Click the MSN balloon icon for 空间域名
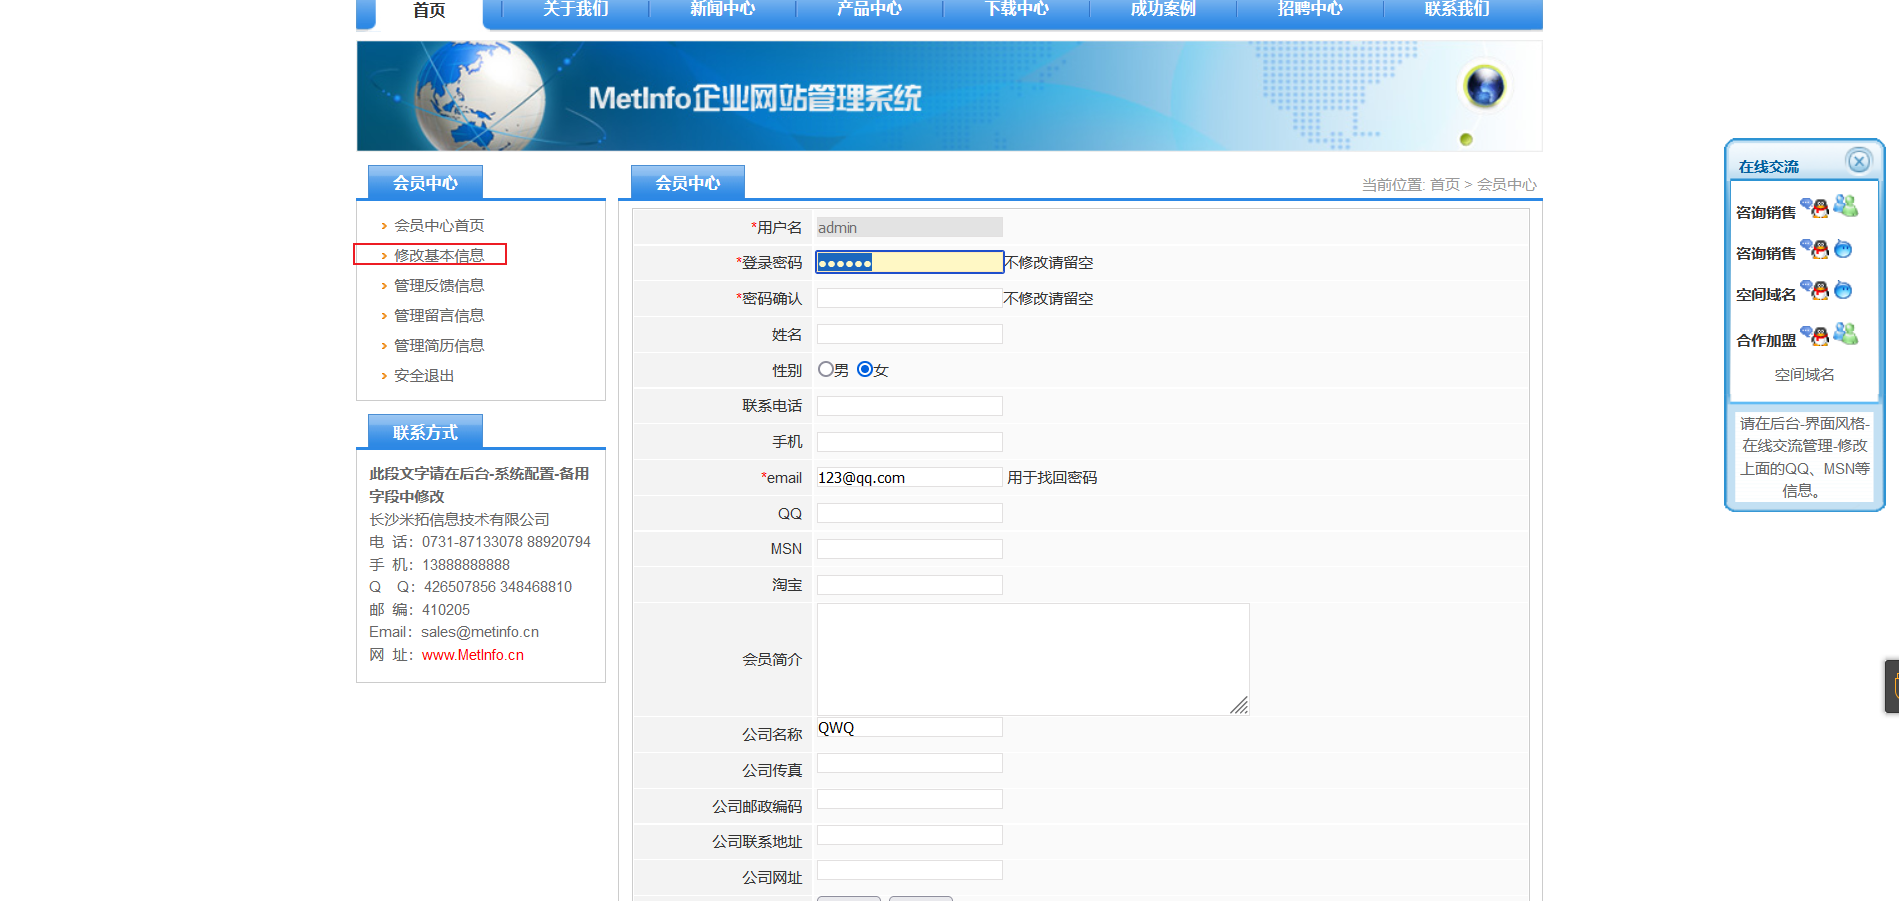 click(x=1844, y=289)
